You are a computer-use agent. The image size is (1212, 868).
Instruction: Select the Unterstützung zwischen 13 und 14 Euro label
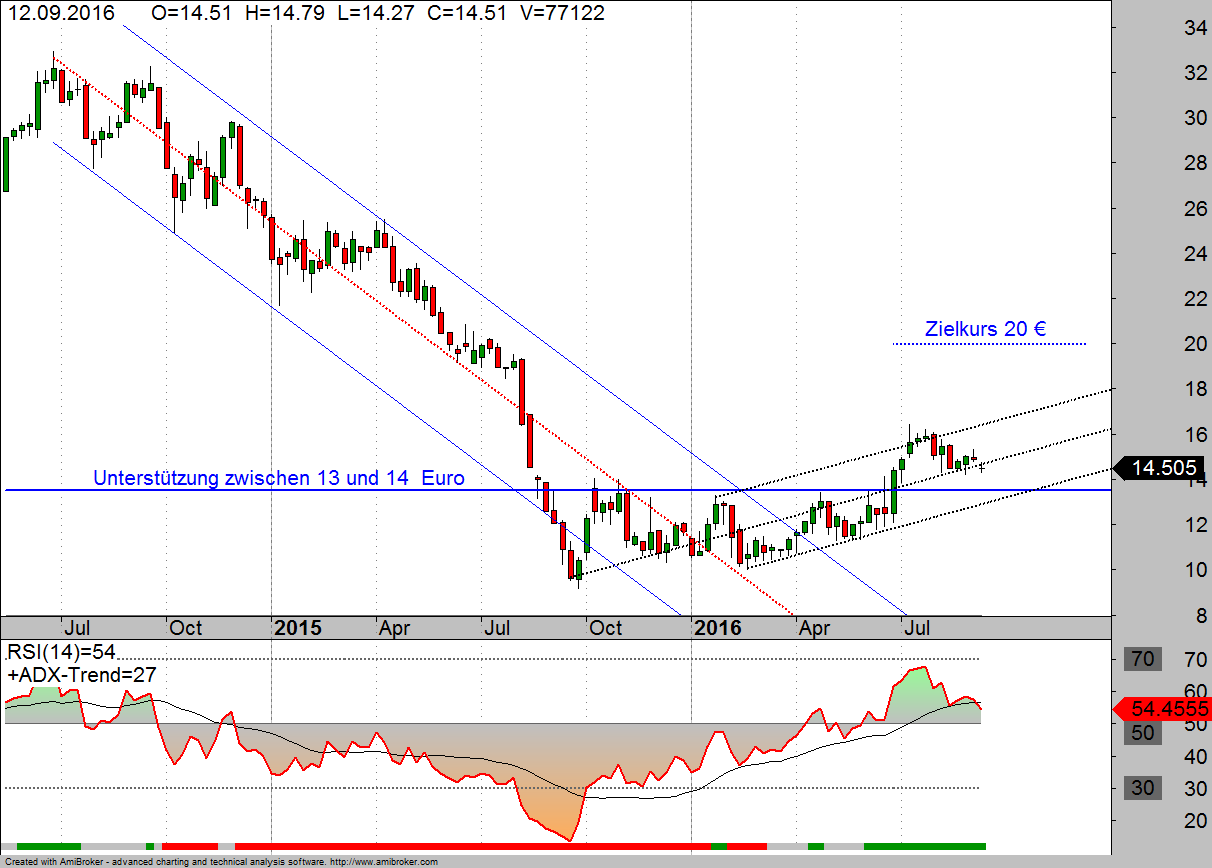click(279, 478)
